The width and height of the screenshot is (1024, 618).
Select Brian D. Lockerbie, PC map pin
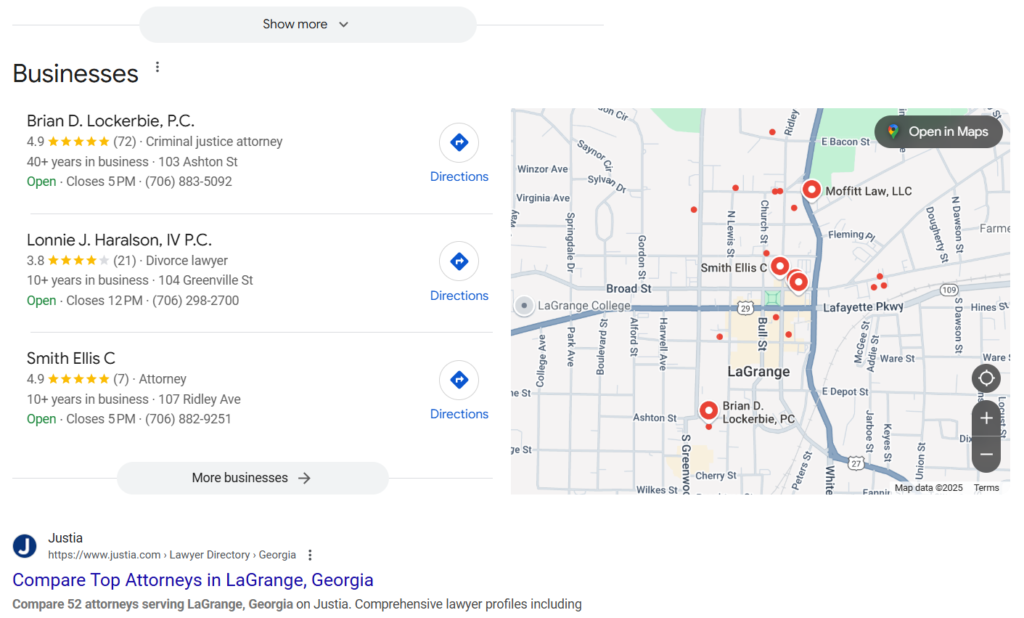point(708,410)
